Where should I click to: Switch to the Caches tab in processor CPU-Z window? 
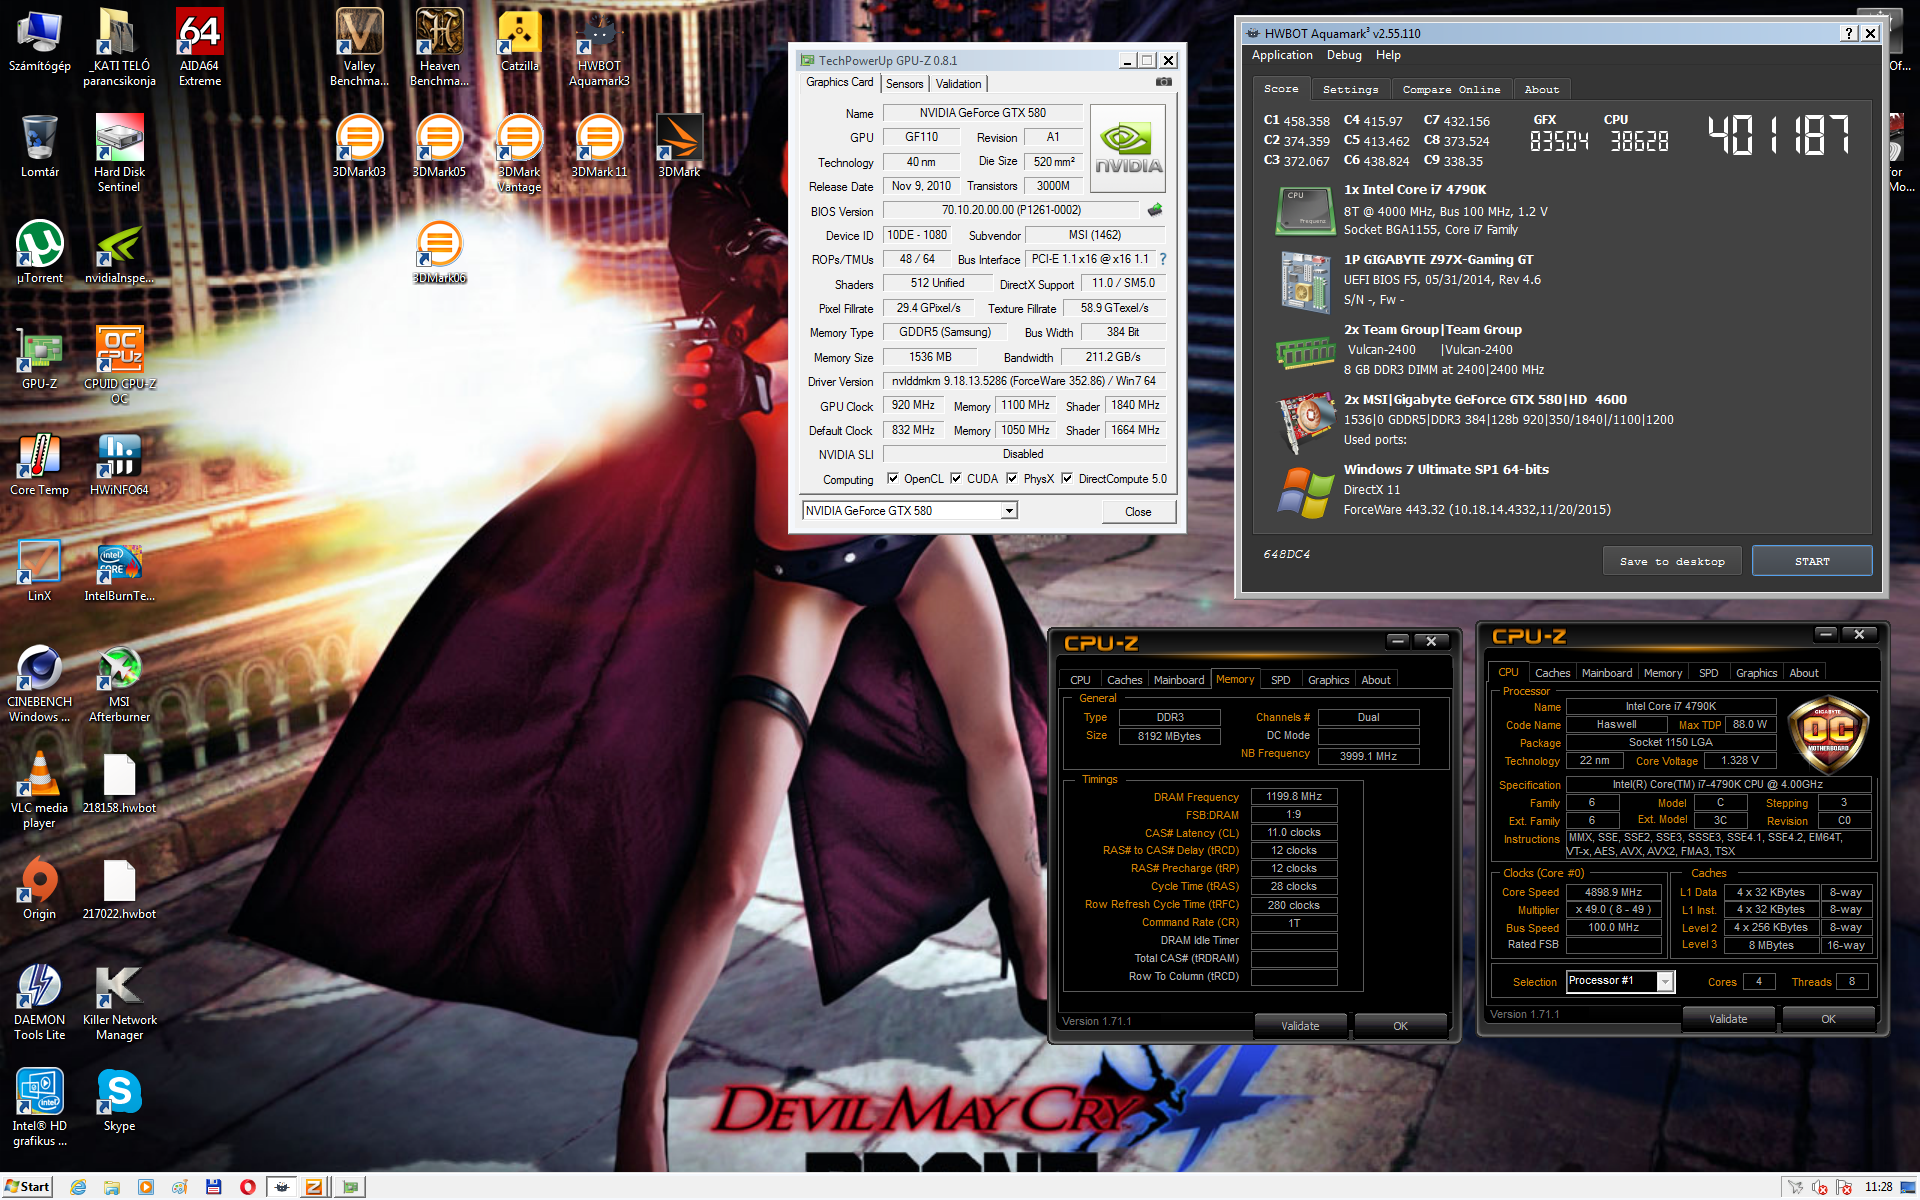pos(1552,673)
